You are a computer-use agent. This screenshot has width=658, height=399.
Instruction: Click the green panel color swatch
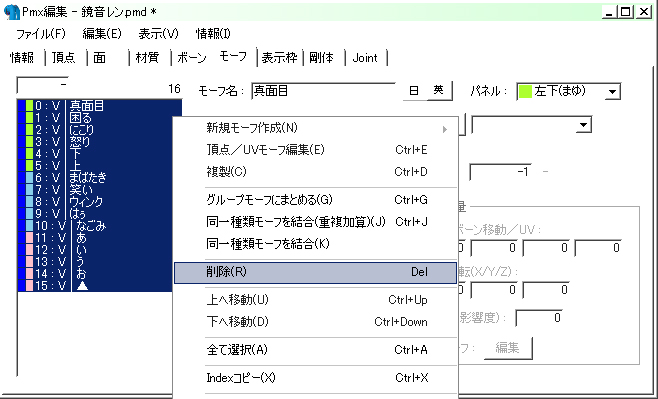point(525,91)
